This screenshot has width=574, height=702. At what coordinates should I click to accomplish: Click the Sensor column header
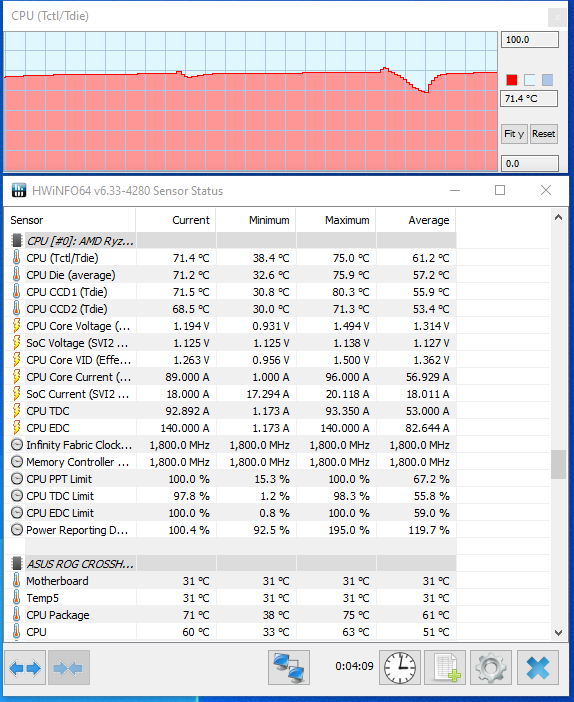pos(70,220)
